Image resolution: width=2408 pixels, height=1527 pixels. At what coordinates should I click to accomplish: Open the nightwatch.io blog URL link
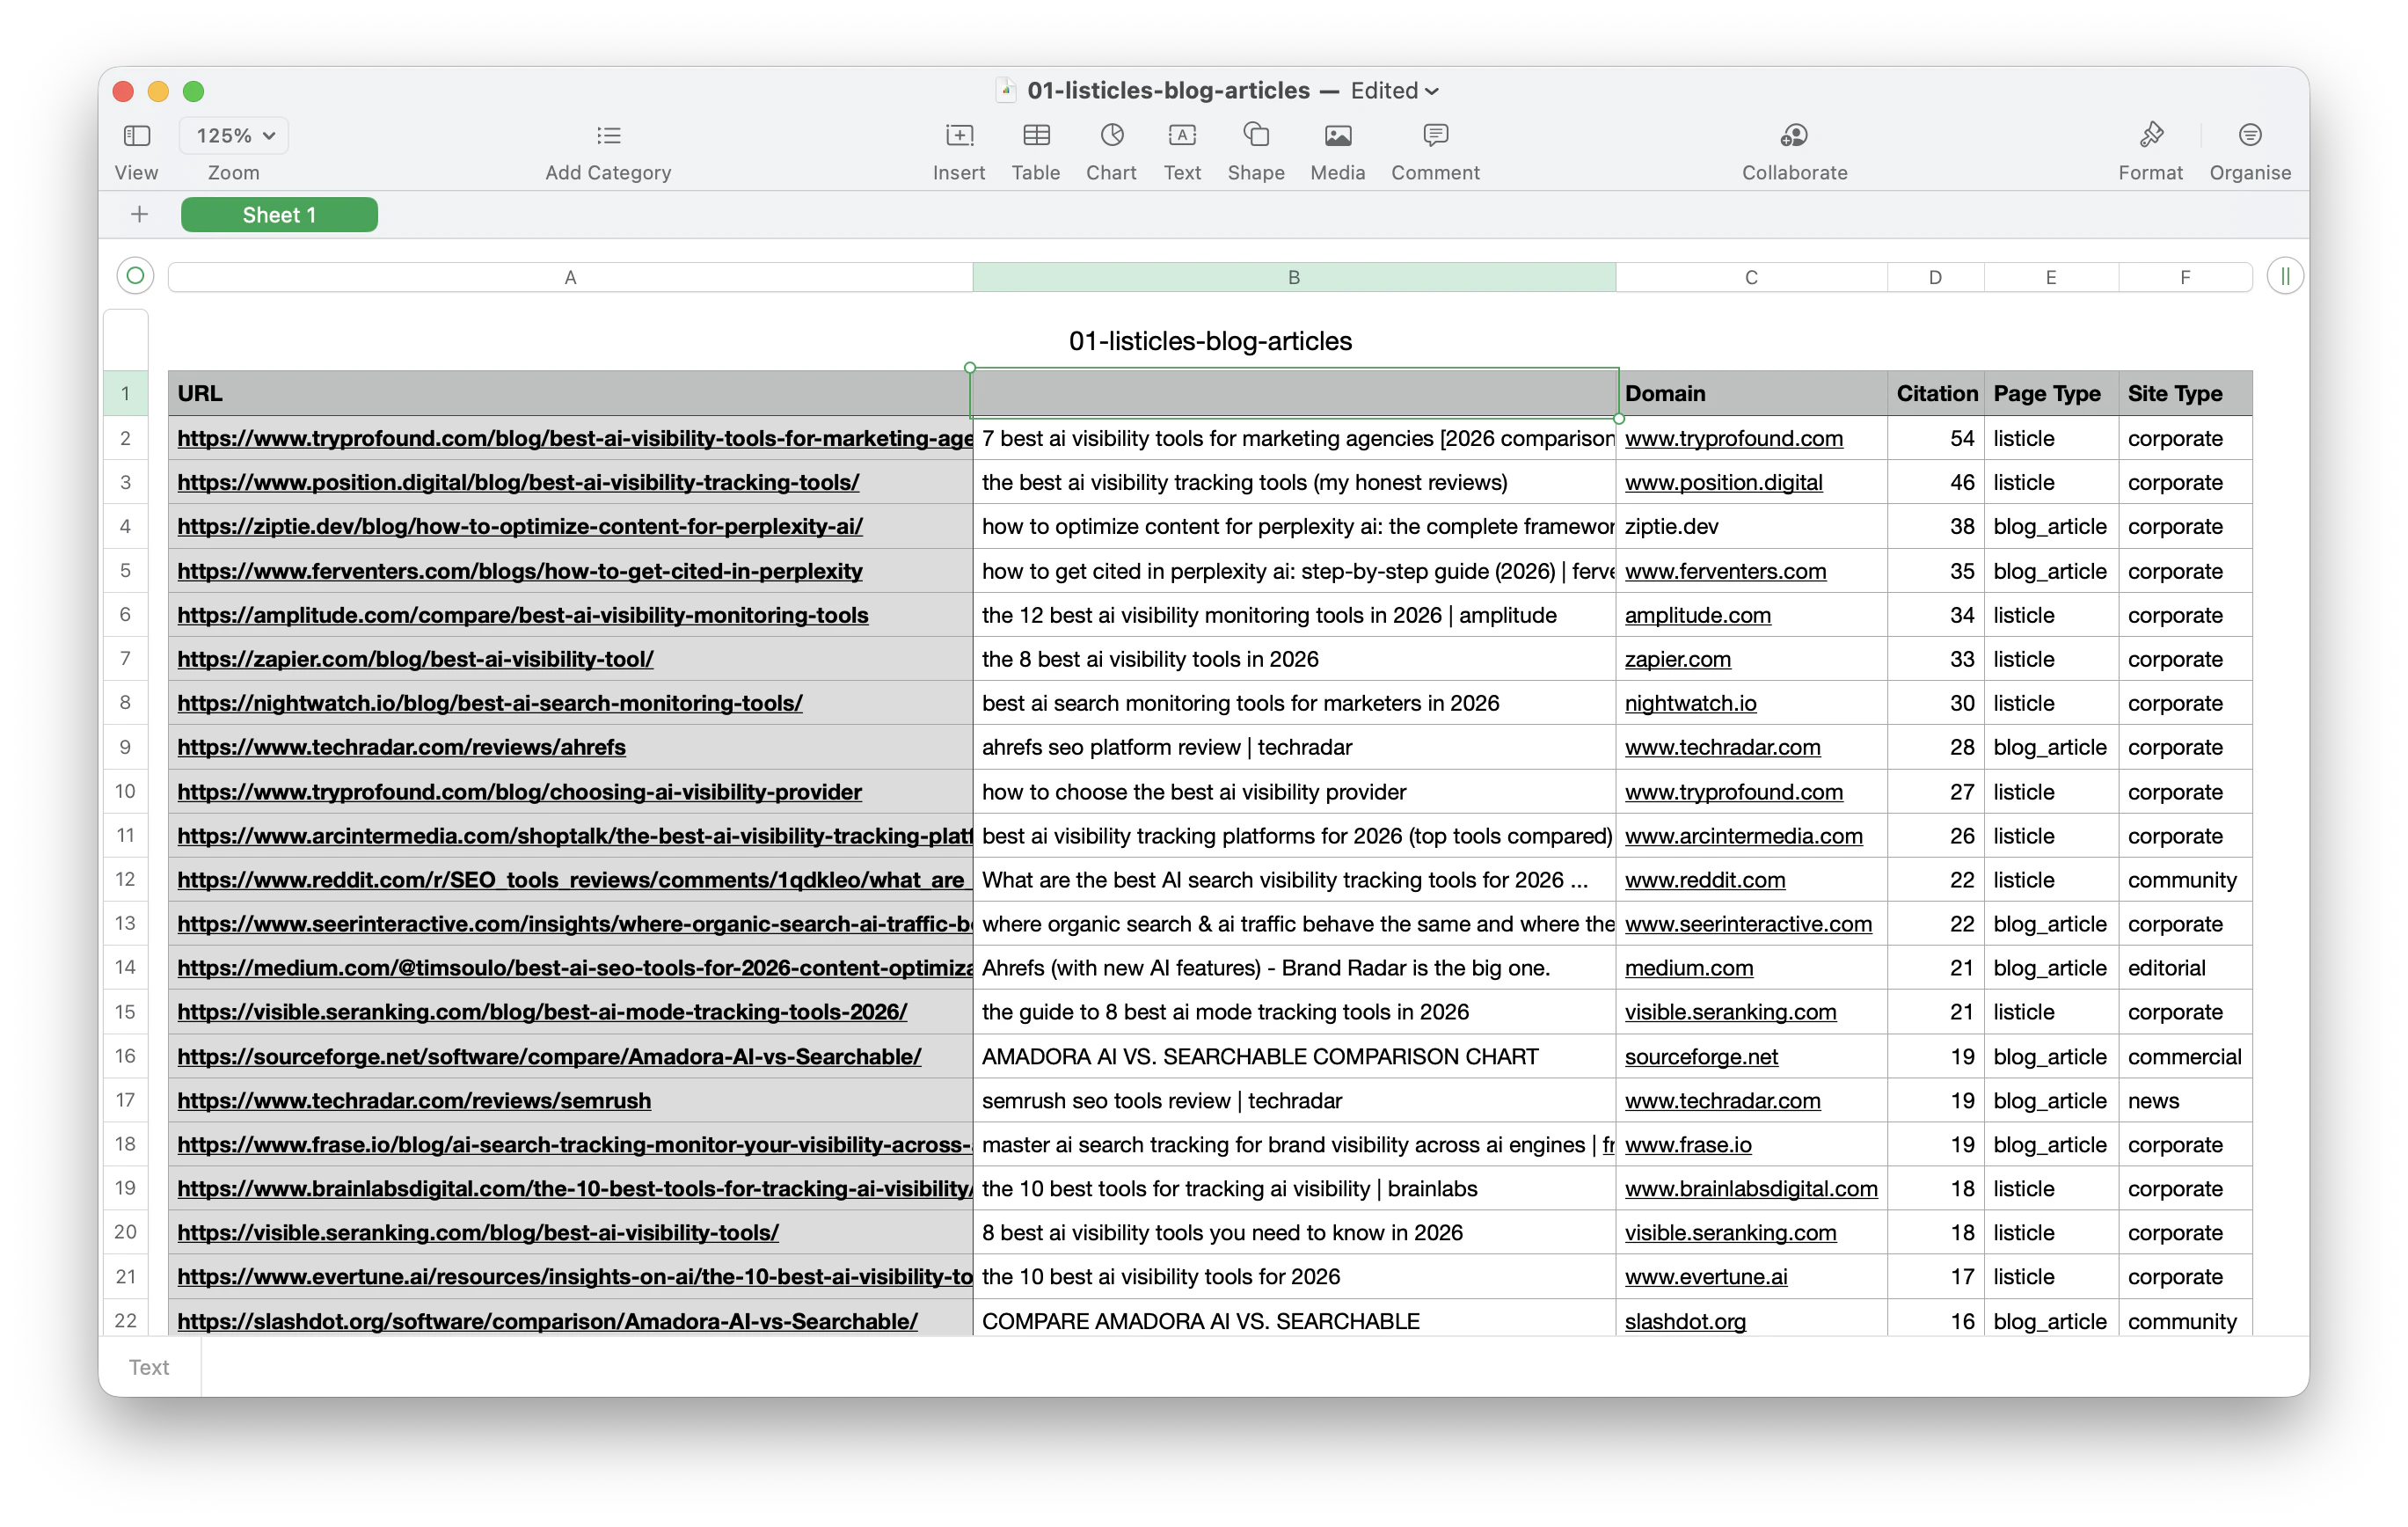[490, 703]
